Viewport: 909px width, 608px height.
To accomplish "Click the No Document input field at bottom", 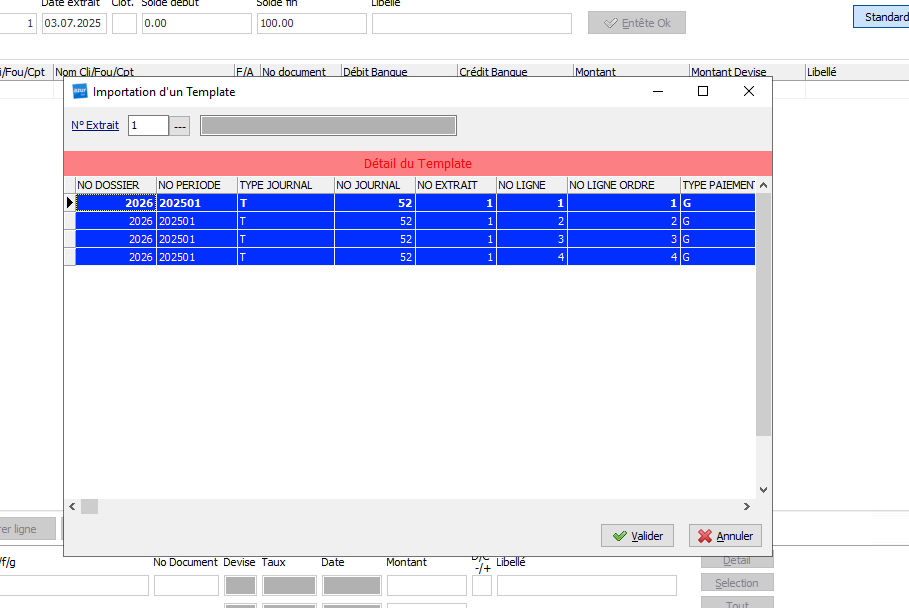I will pos(187,585).
